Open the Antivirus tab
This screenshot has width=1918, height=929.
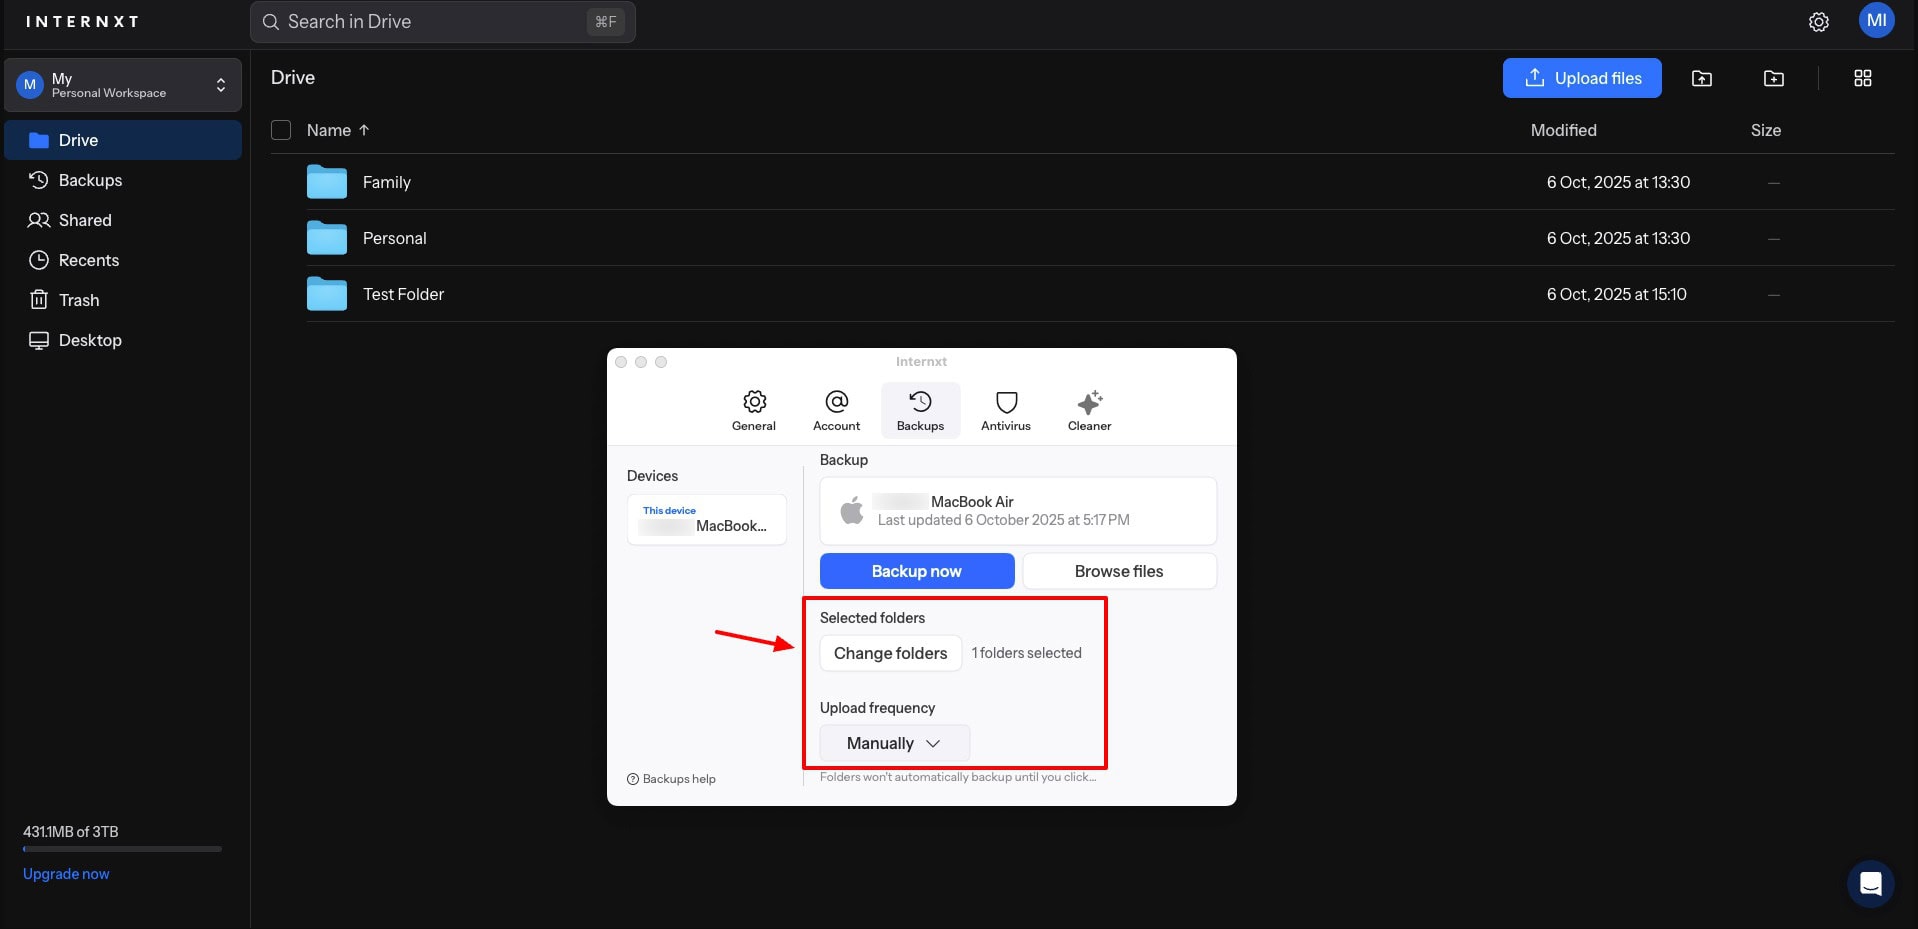coord(1006,410)
